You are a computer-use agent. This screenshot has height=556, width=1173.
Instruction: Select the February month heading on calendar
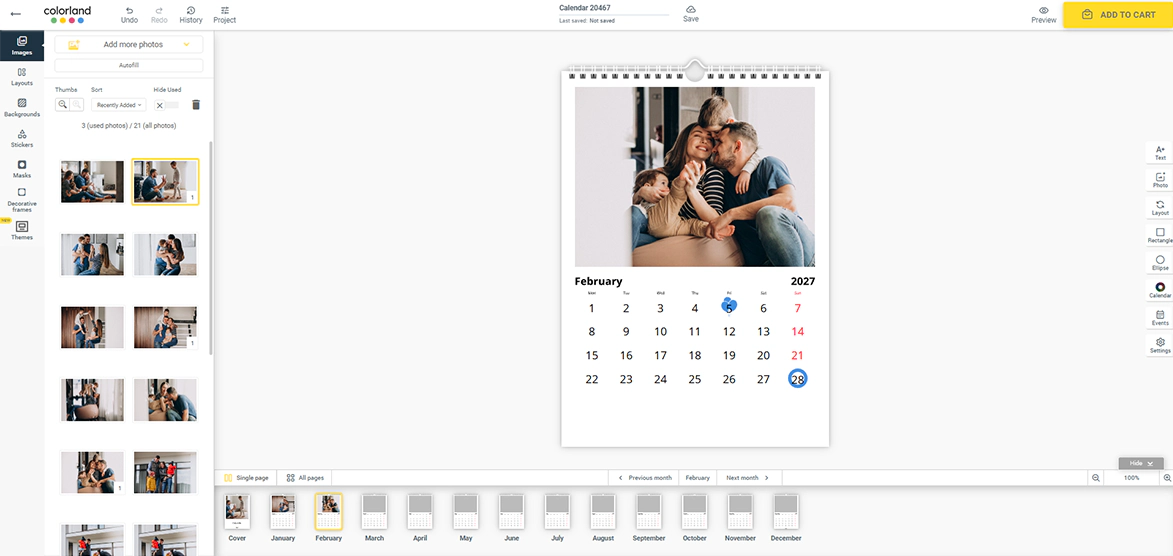click(x=598, y=281)
